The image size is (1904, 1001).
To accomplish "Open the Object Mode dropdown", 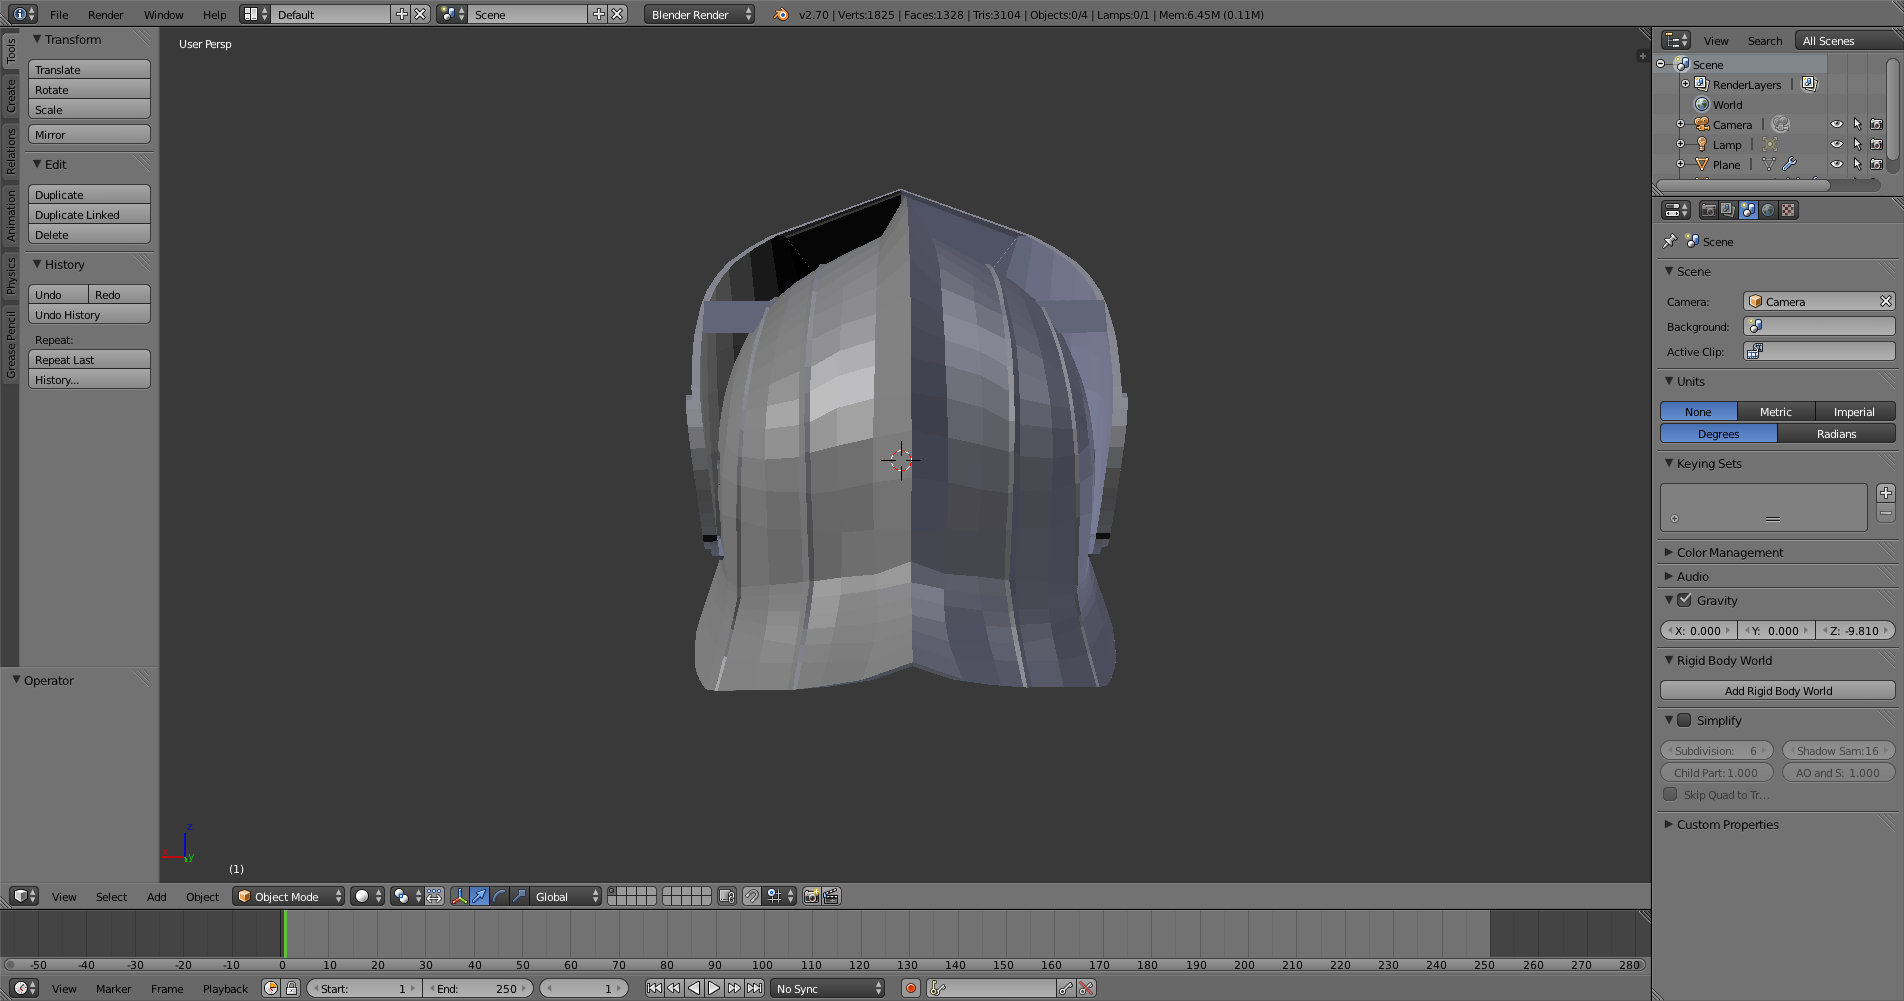I will tap(288, 896).
